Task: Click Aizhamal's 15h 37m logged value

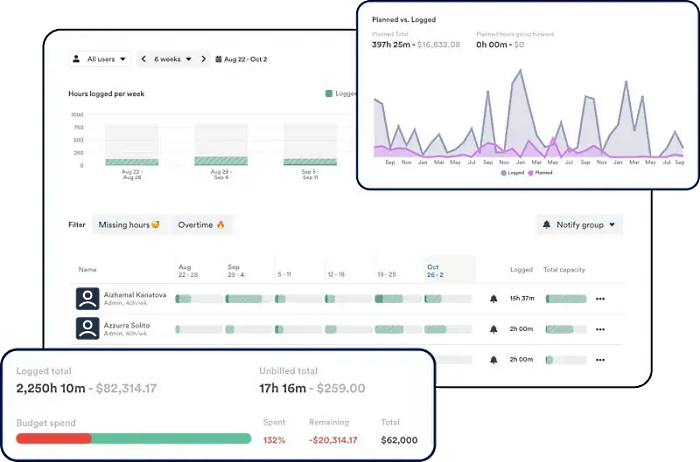Action: click(522, 298)
